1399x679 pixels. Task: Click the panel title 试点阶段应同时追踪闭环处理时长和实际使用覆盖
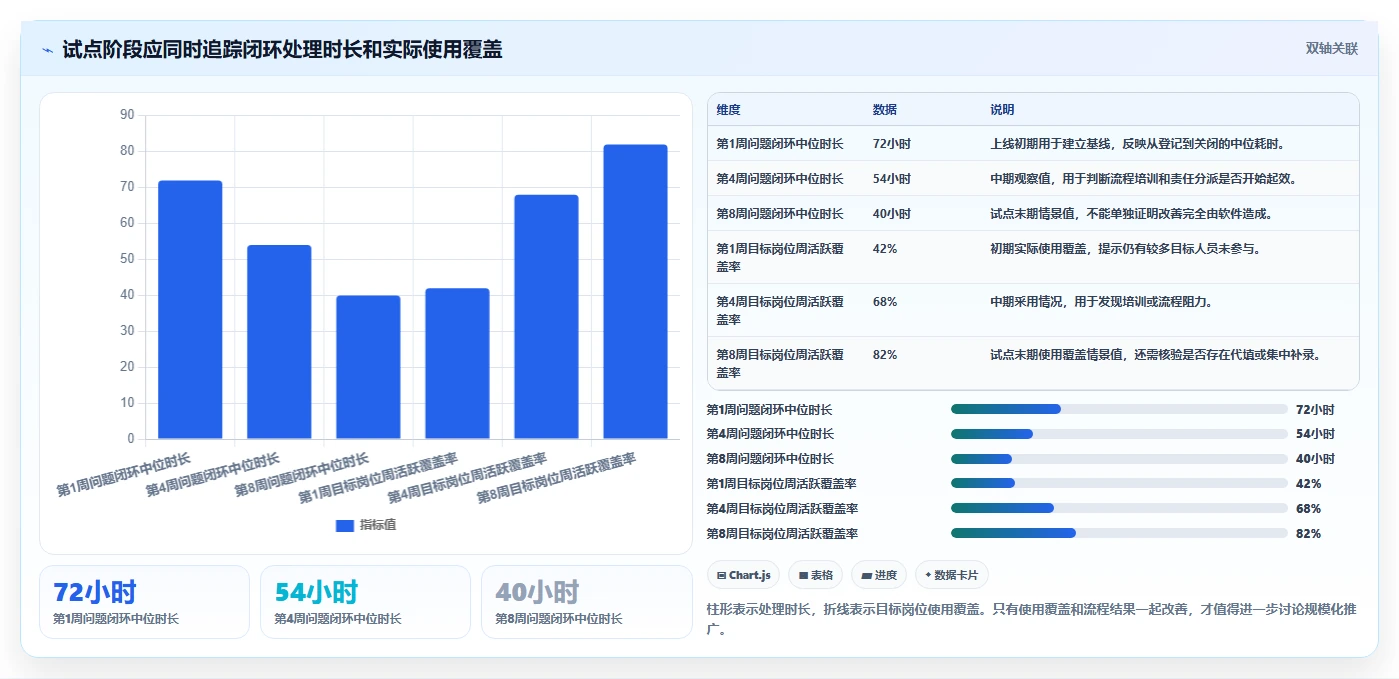282,50
